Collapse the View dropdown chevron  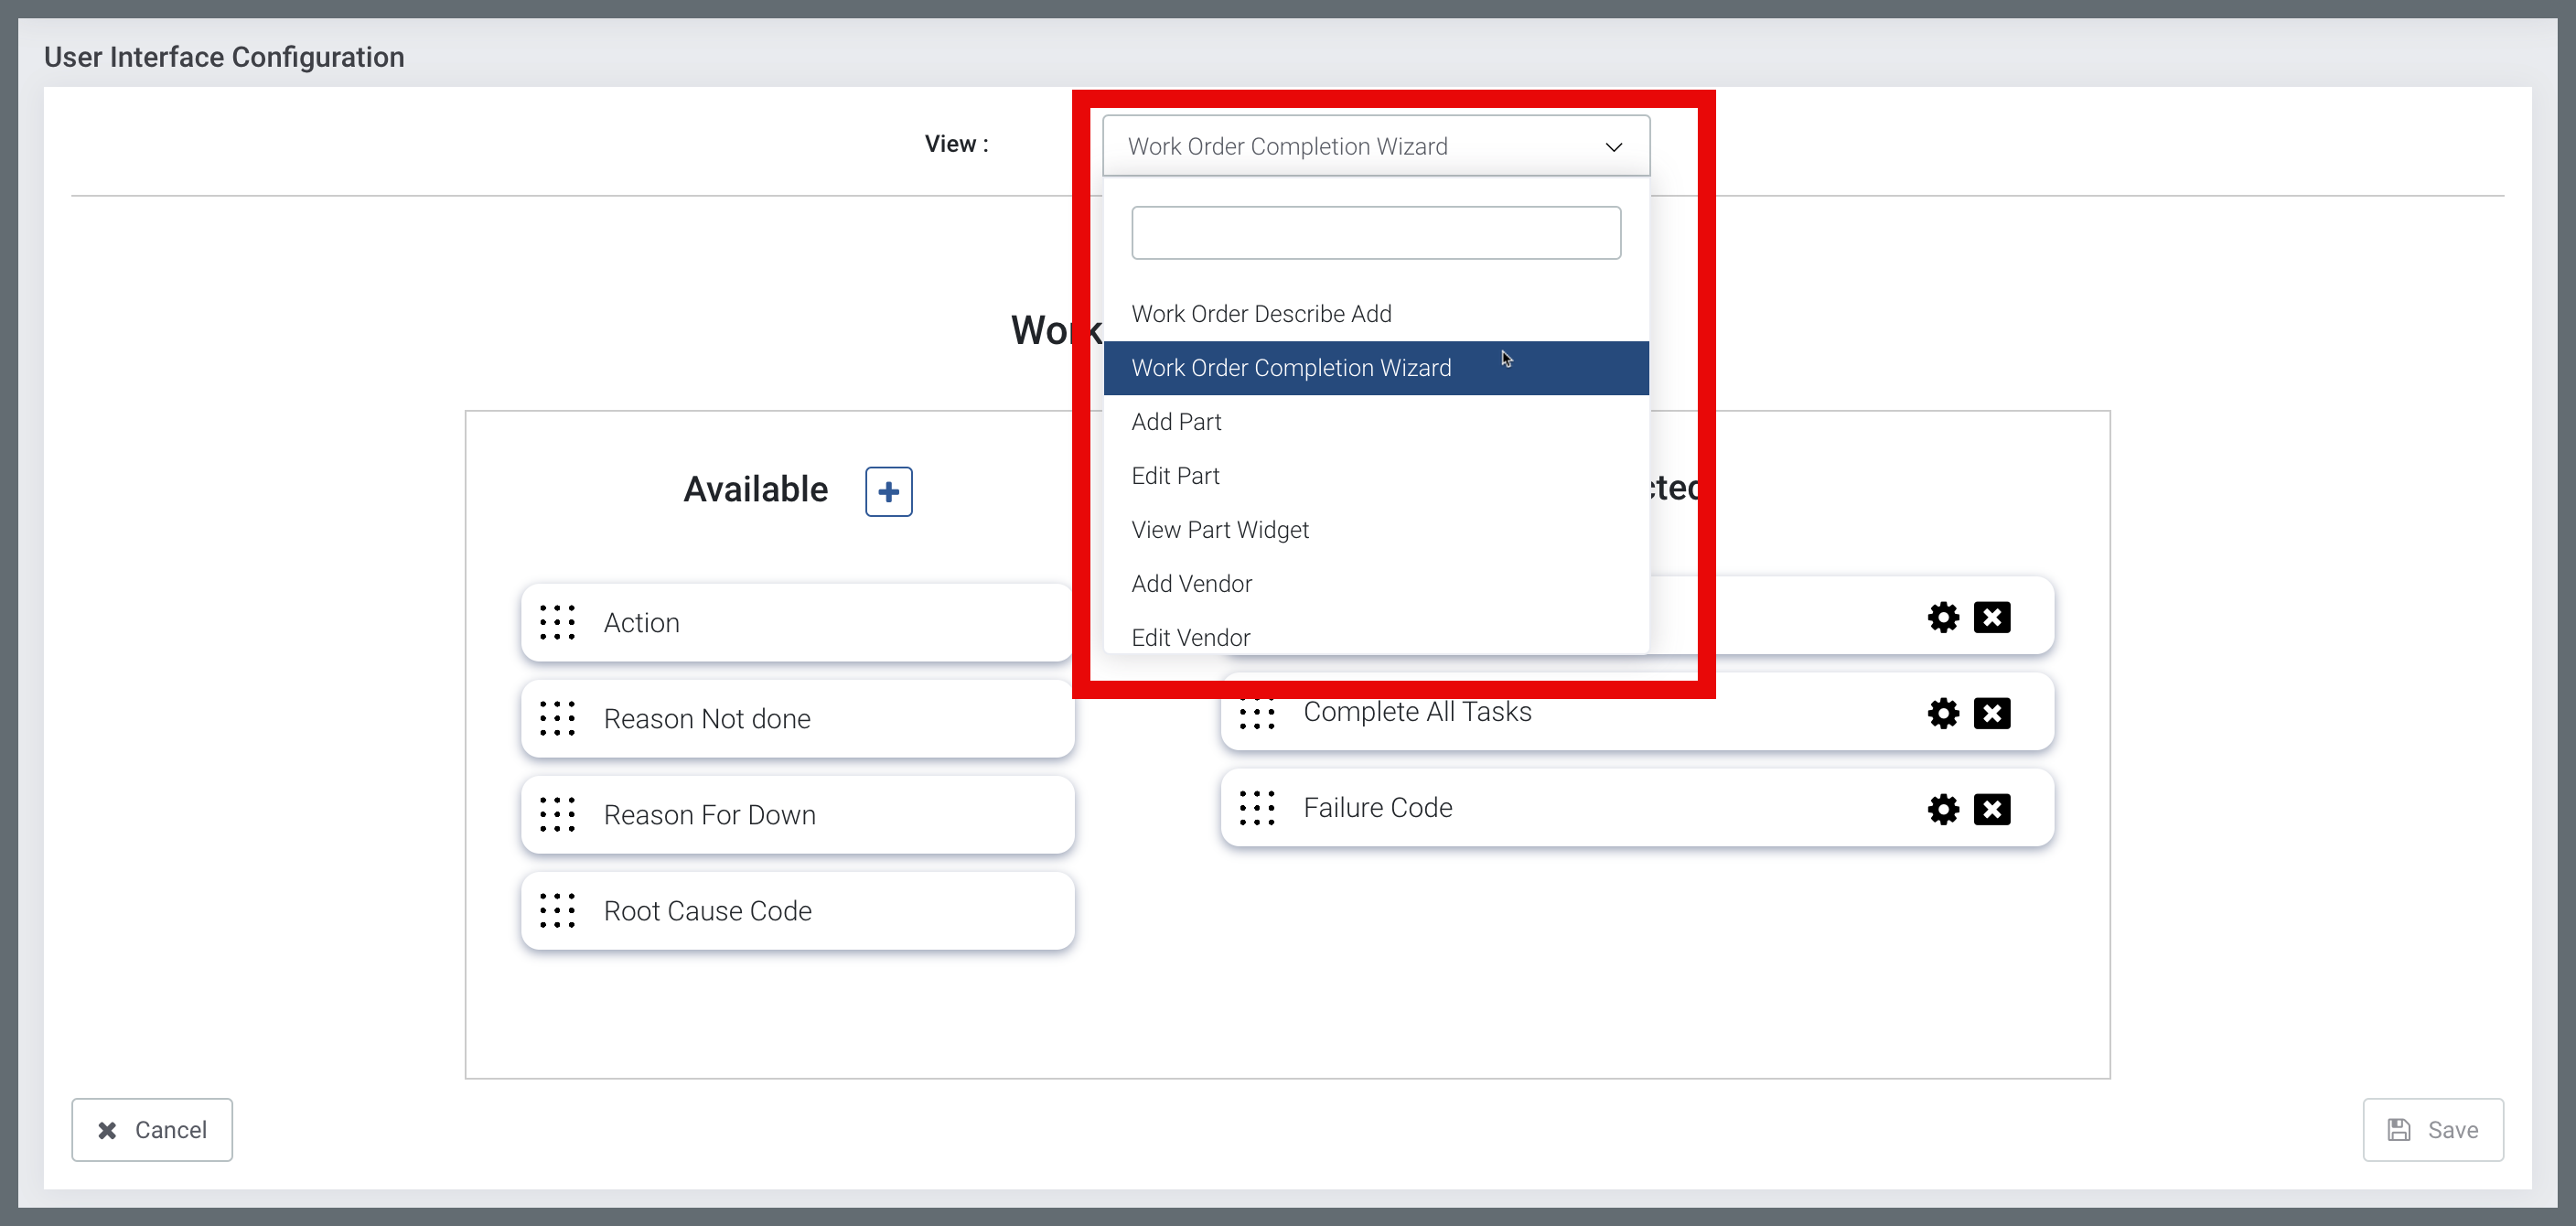point(1613,147)
